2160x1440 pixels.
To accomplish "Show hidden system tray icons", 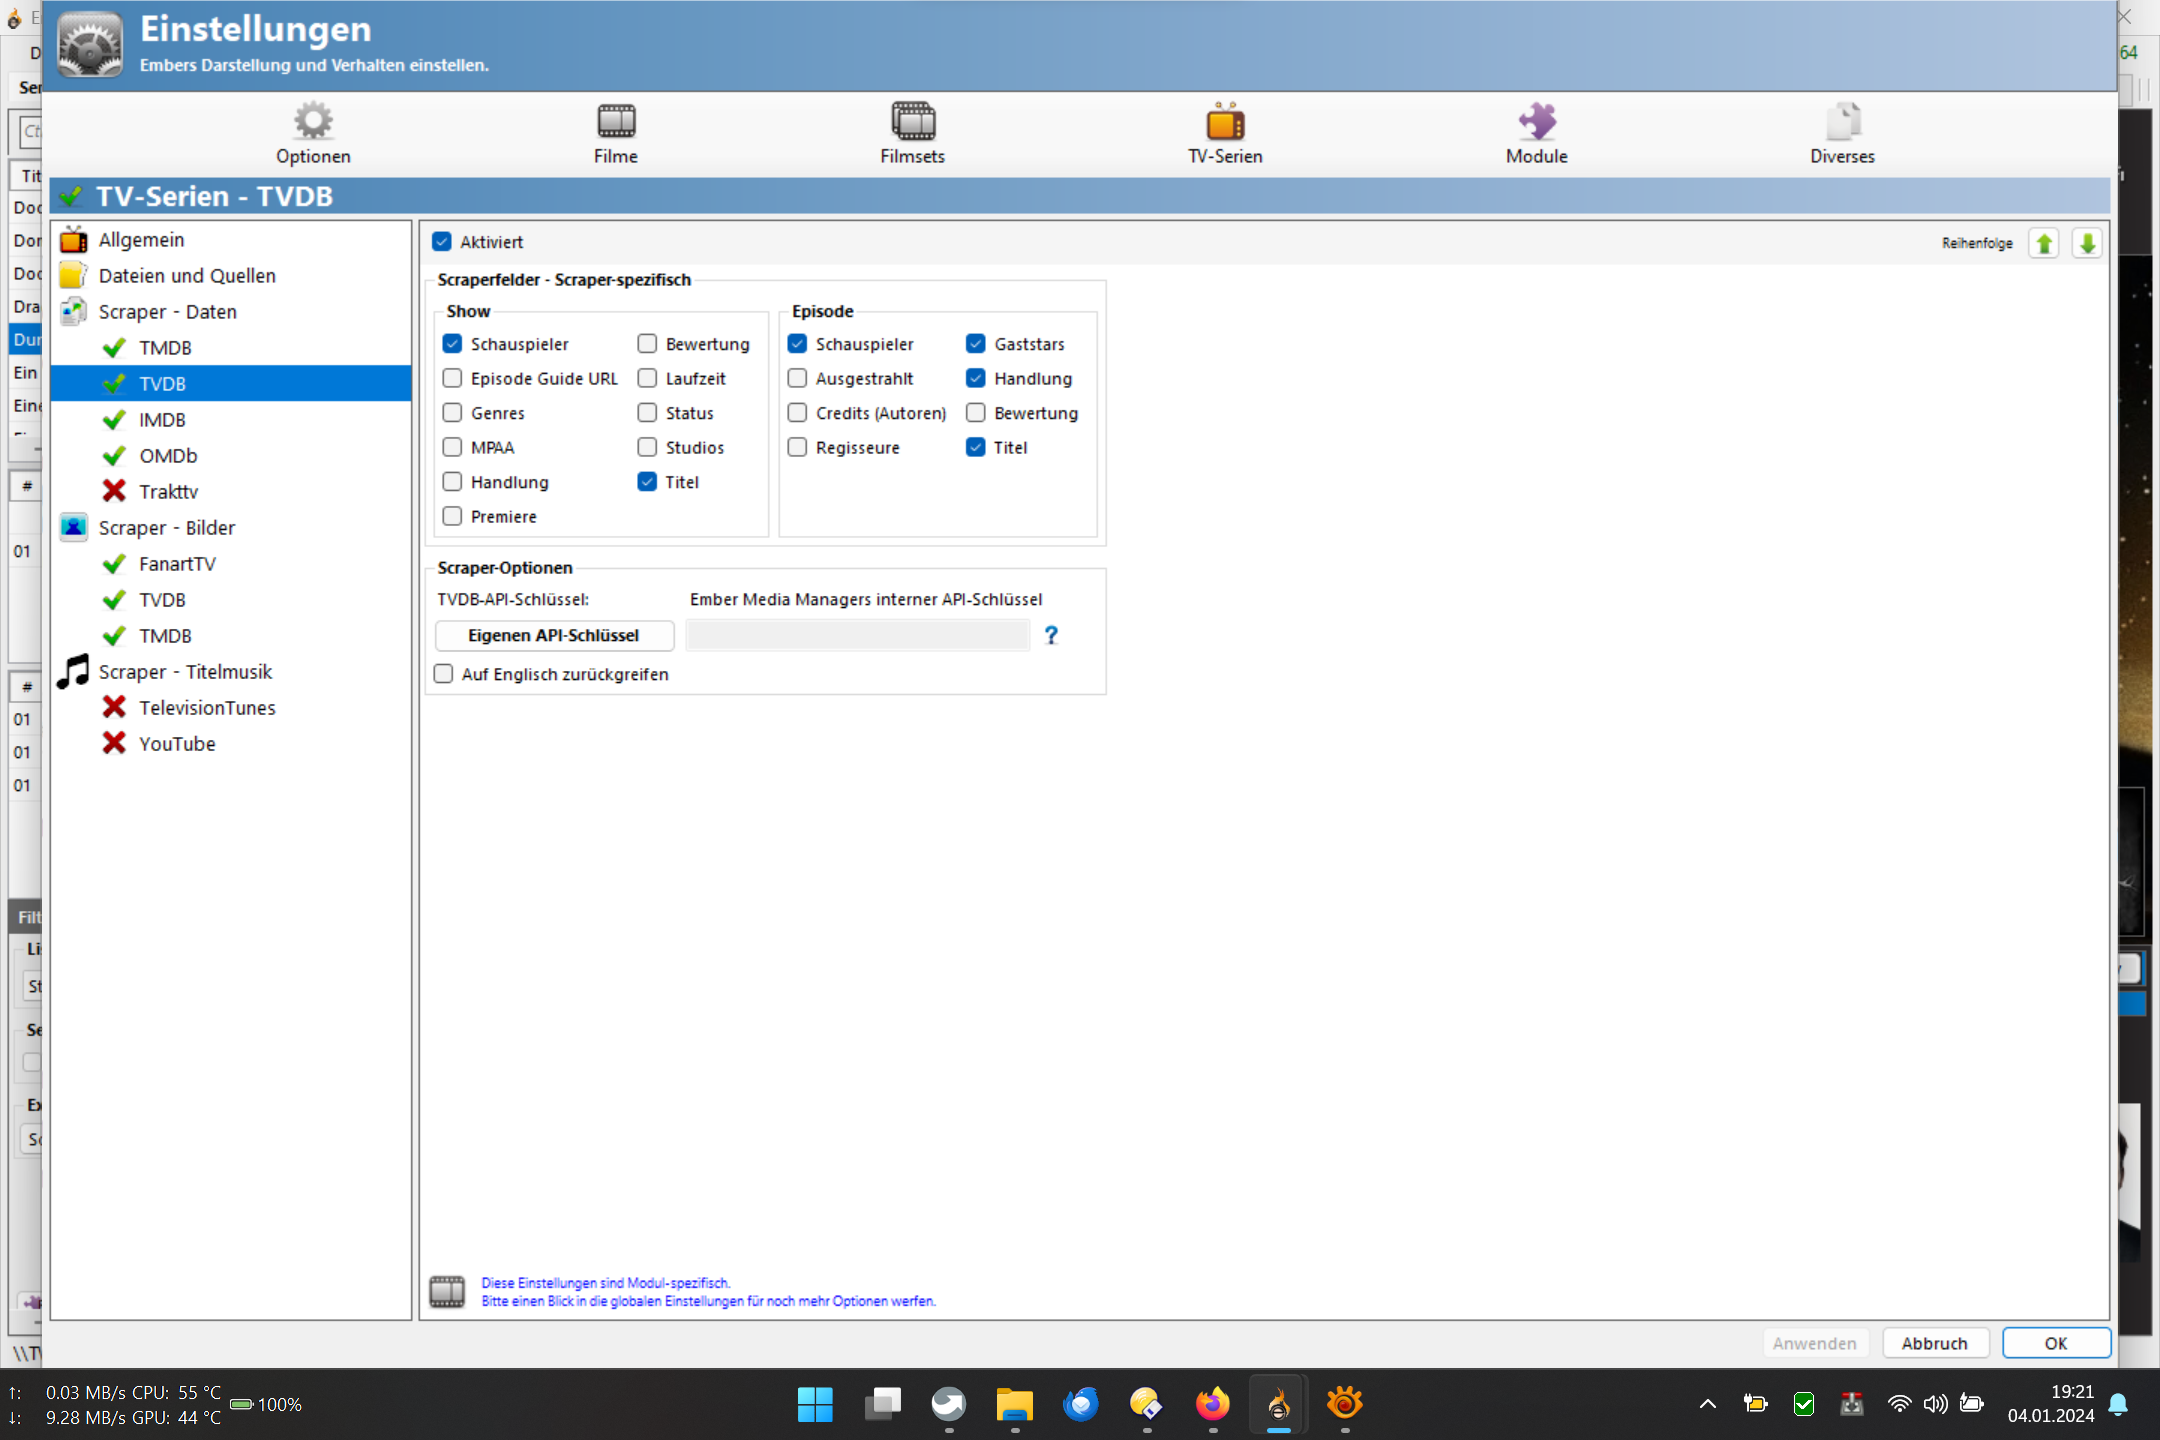I will [1708, 1404].
